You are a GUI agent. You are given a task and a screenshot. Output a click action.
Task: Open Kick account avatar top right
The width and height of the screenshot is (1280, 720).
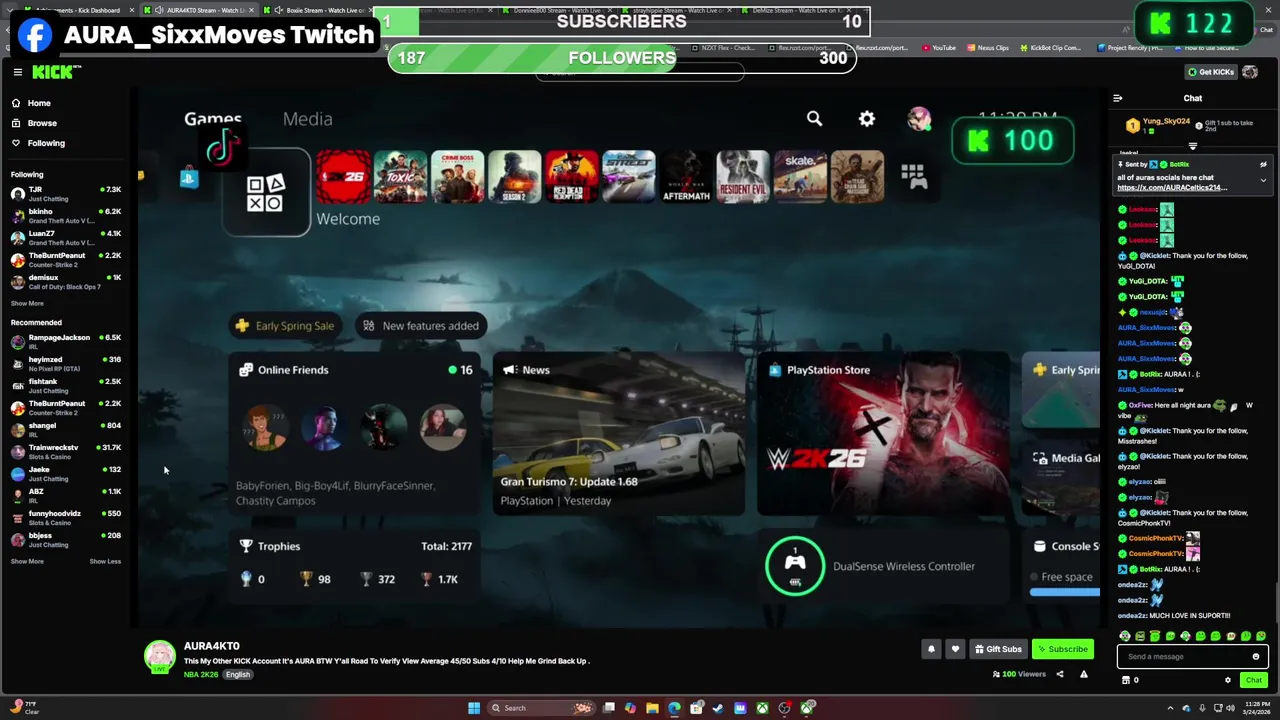(x=1250, y=72)
